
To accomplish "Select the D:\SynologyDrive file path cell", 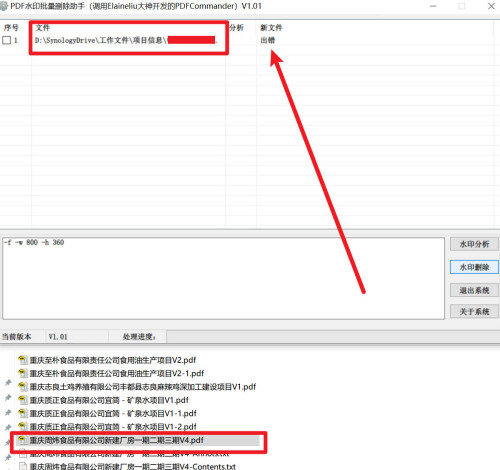I will point(126,40).
